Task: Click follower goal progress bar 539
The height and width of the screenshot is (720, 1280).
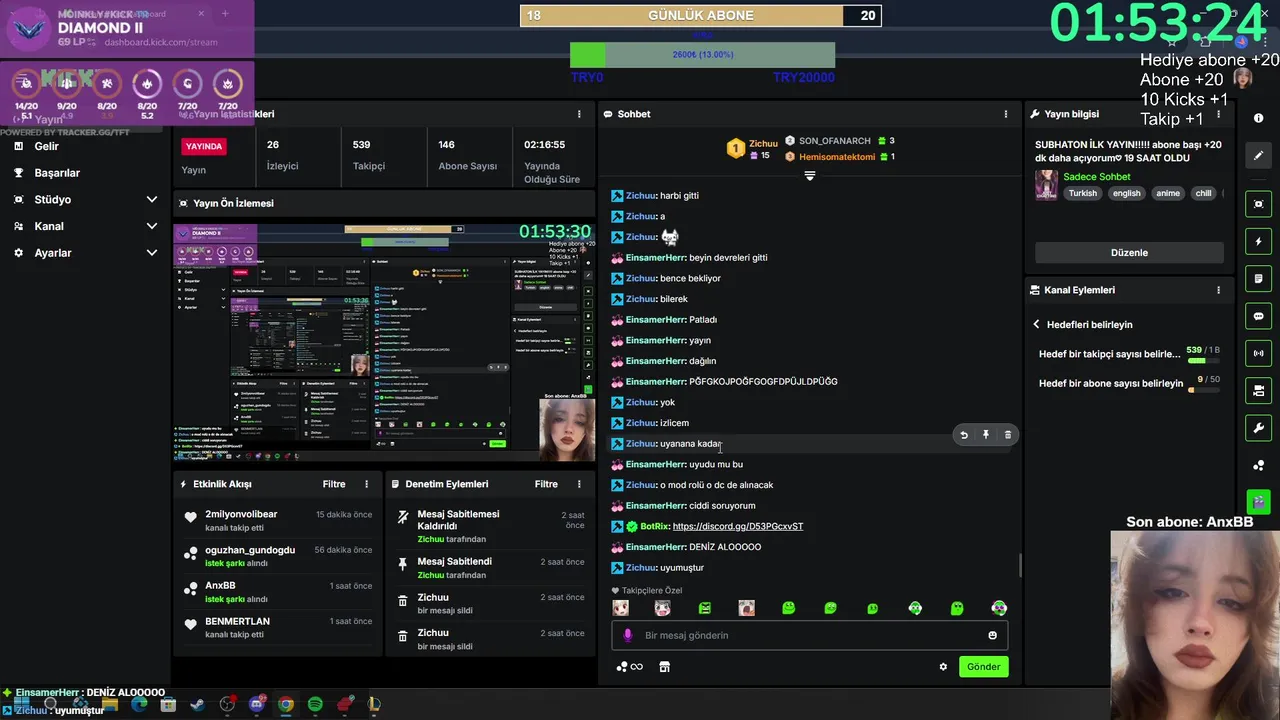Action: (x=1203, y=360)
